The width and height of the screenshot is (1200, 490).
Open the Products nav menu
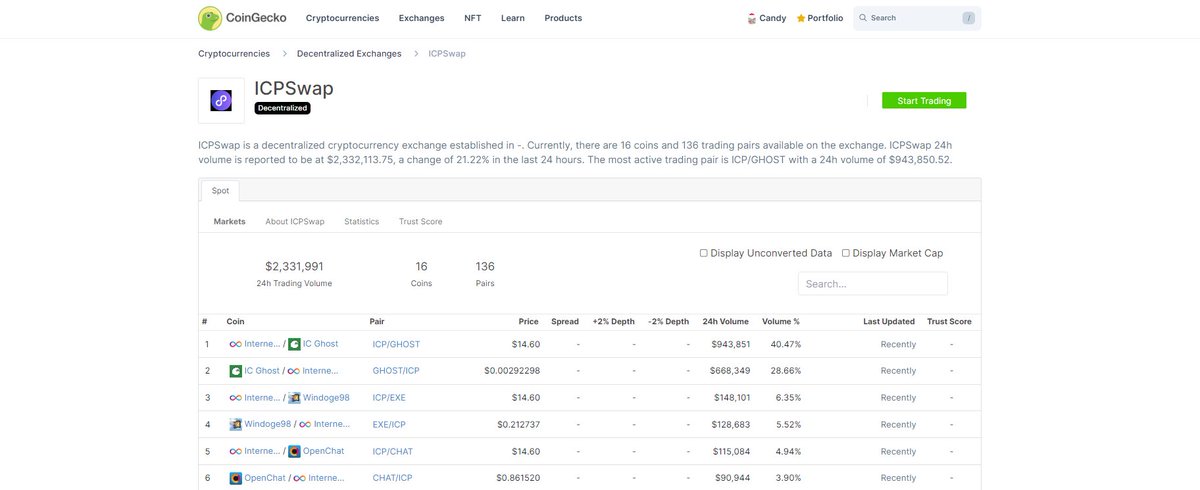pyautogui.click(x=563, y=18)
